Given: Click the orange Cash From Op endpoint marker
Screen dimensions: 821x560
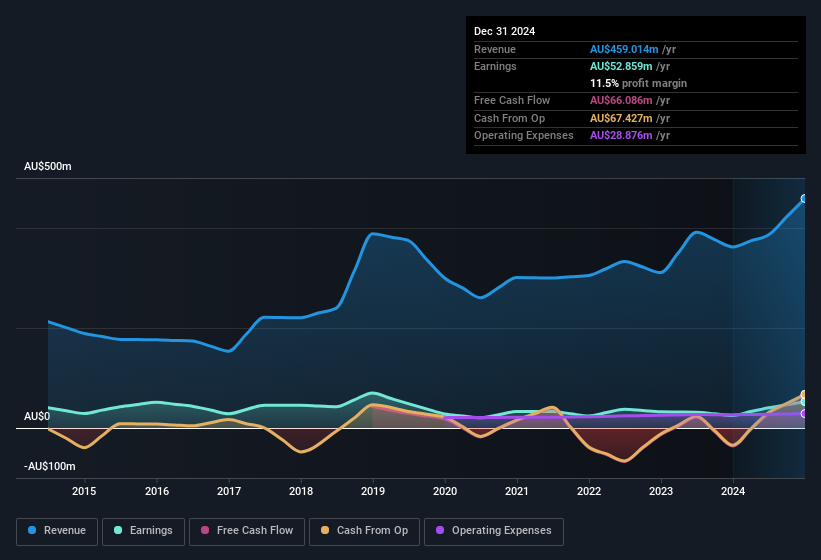Looking at the screenshot, I should [805, 395].
